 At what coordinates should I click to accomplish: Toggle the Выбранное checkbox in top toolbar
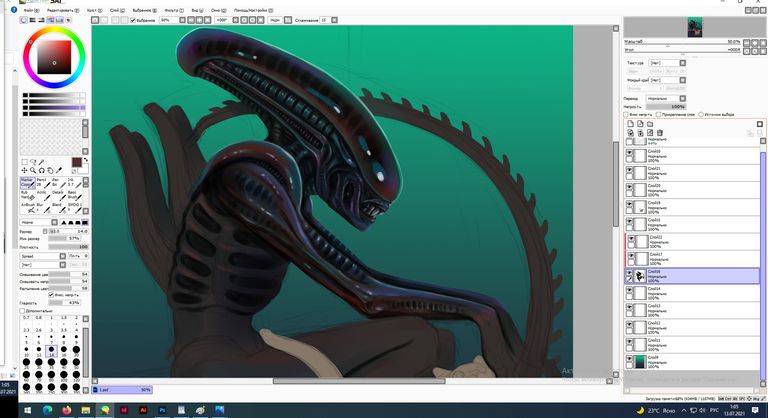[x=133, y=20]
